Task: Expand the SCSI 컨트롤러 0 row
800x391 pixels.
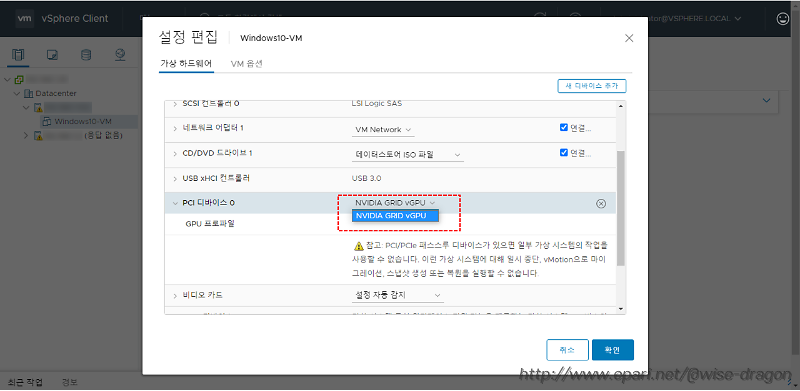Action: click(175, 104)
